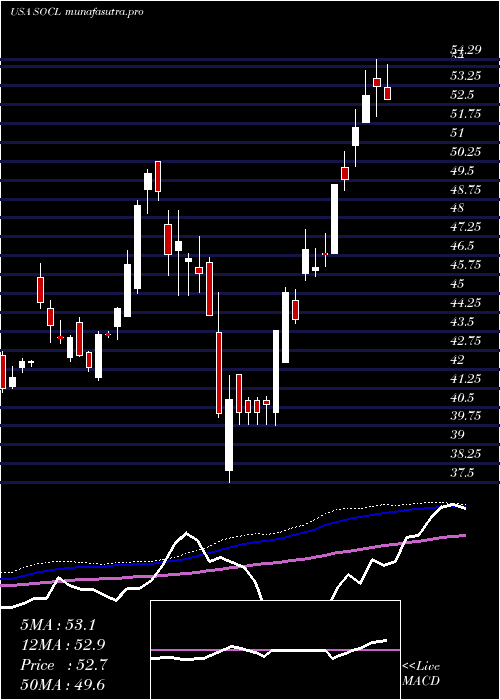Image resolution: width=500 pixels, height=700 pixels.
Task: Click the 45 price axis label
Action: (x=458, y=283)
